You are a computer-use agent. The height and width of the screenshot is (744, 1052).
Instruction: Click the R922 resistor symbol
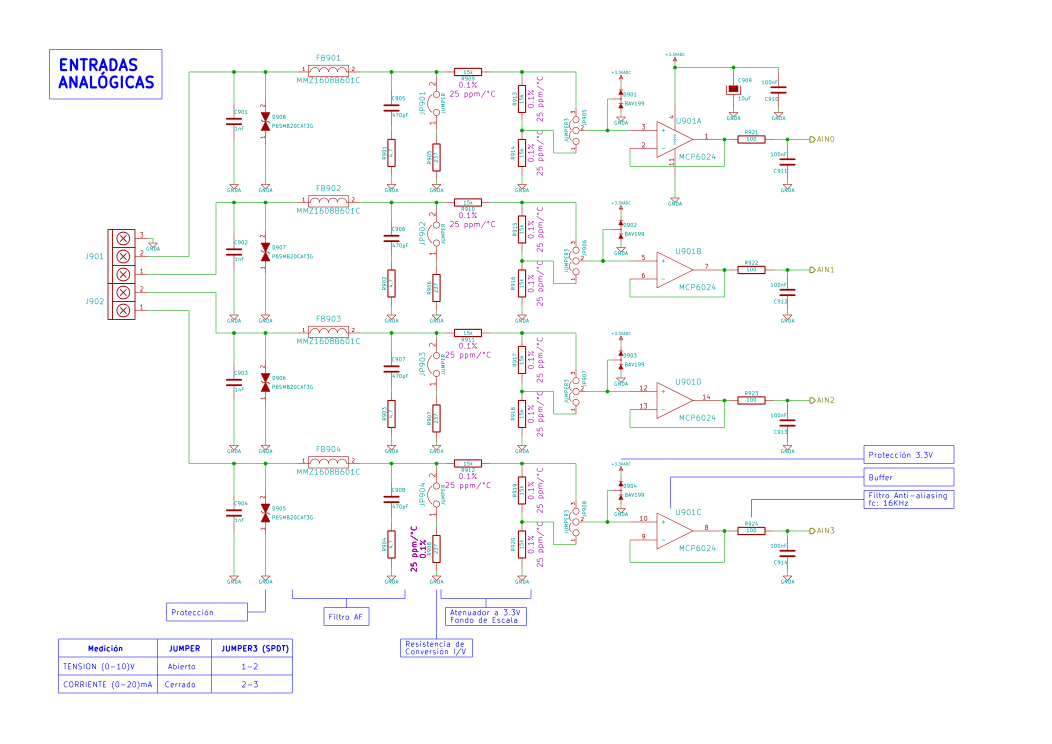tap(751, 270)
